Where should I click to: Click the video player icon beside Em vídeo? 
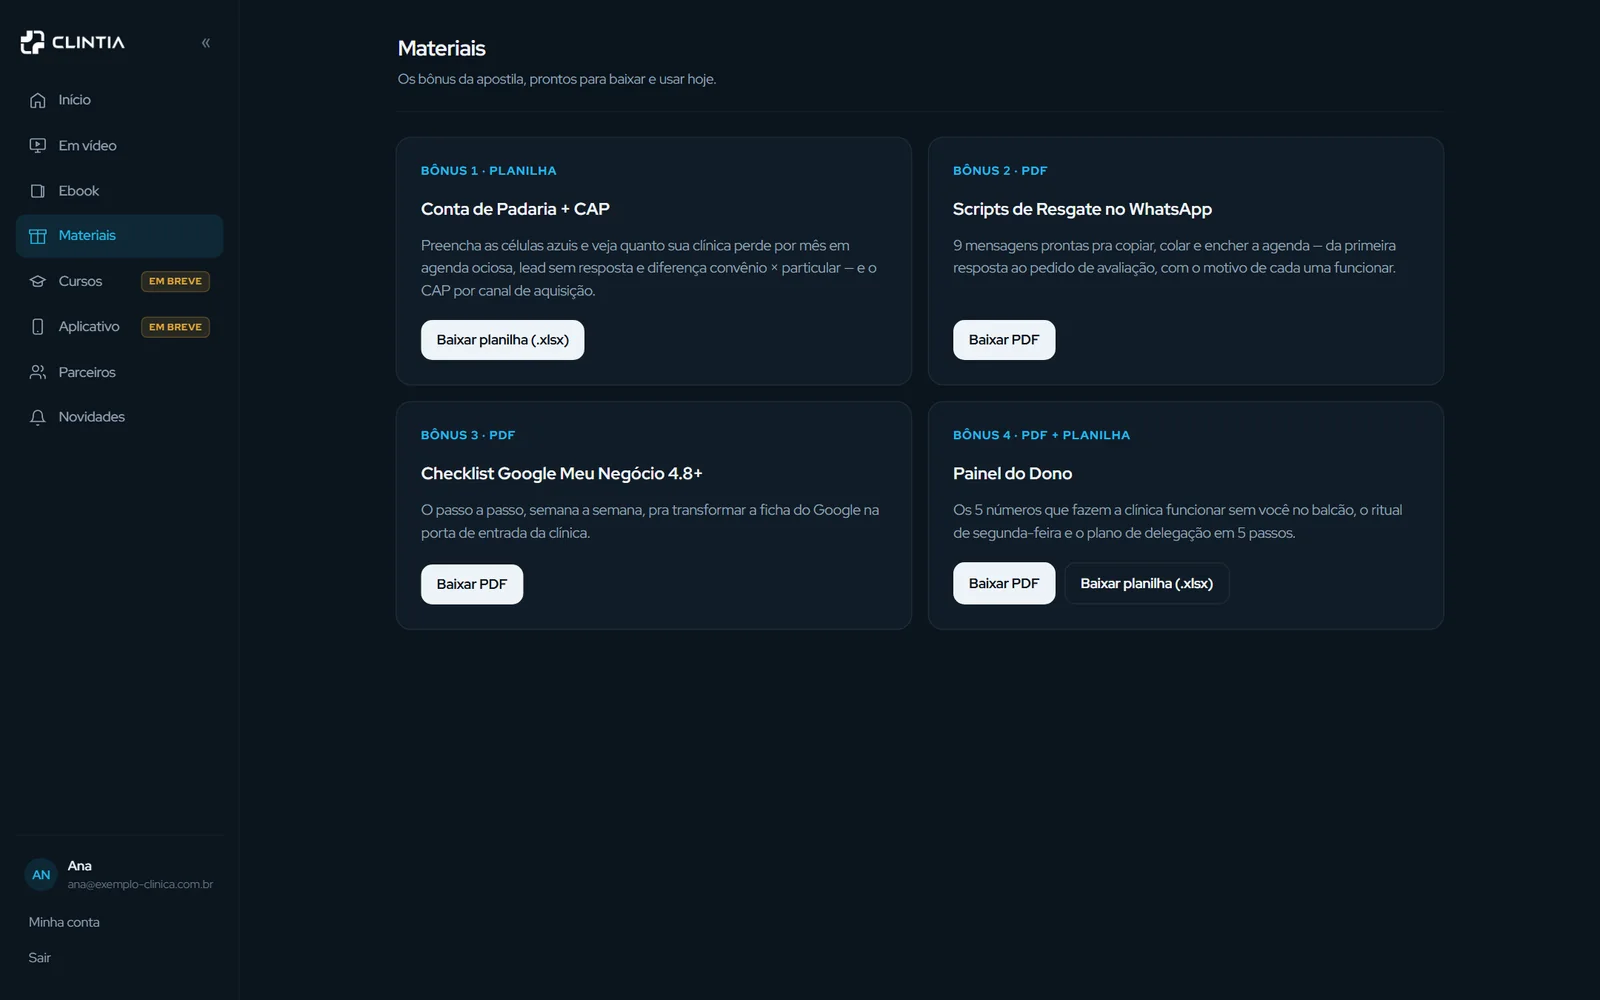38,146
